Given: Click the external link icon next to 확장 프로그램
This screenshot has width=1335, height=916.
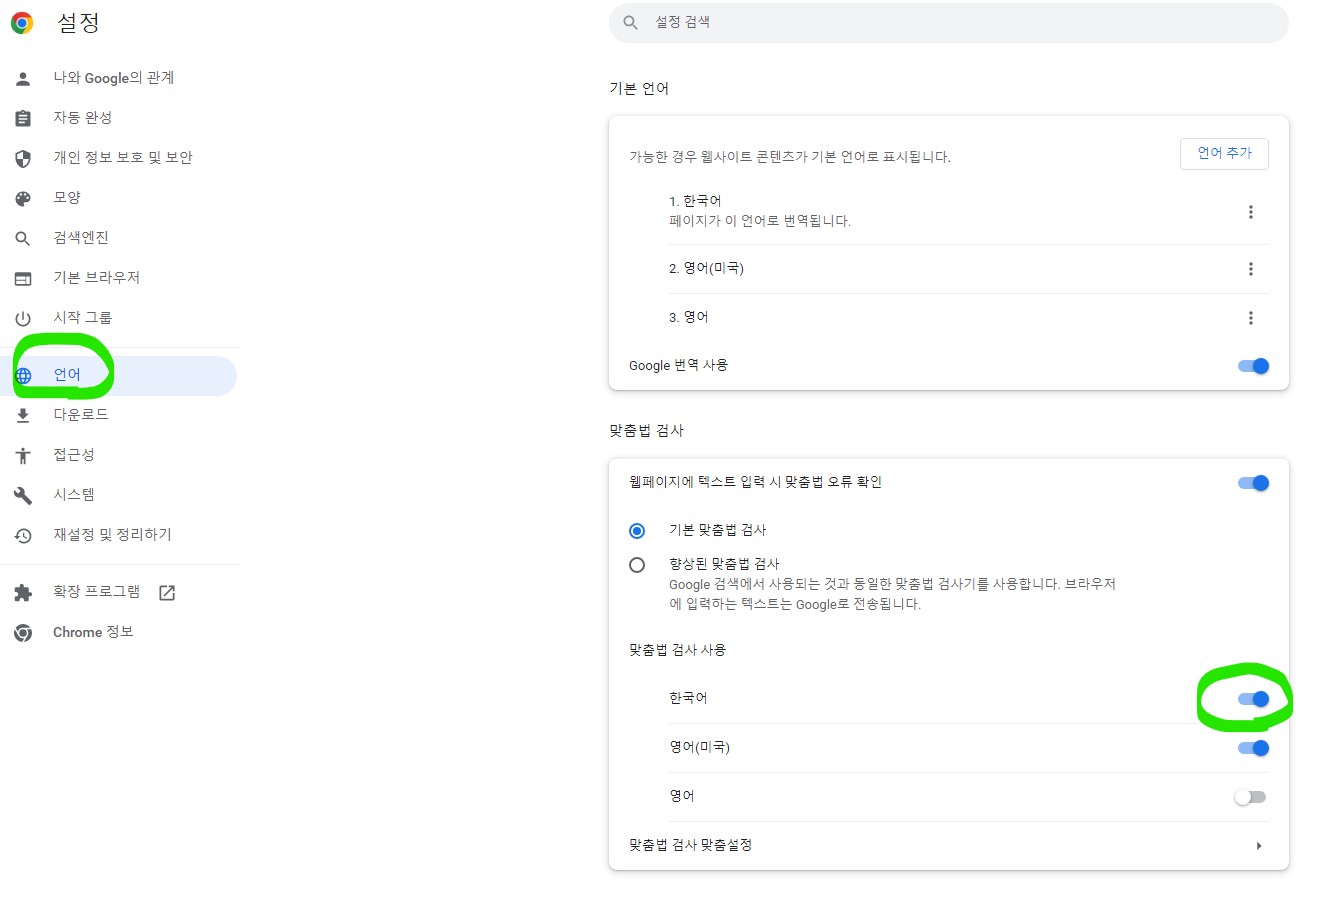Looking at the screenshot, I should 167,592.
